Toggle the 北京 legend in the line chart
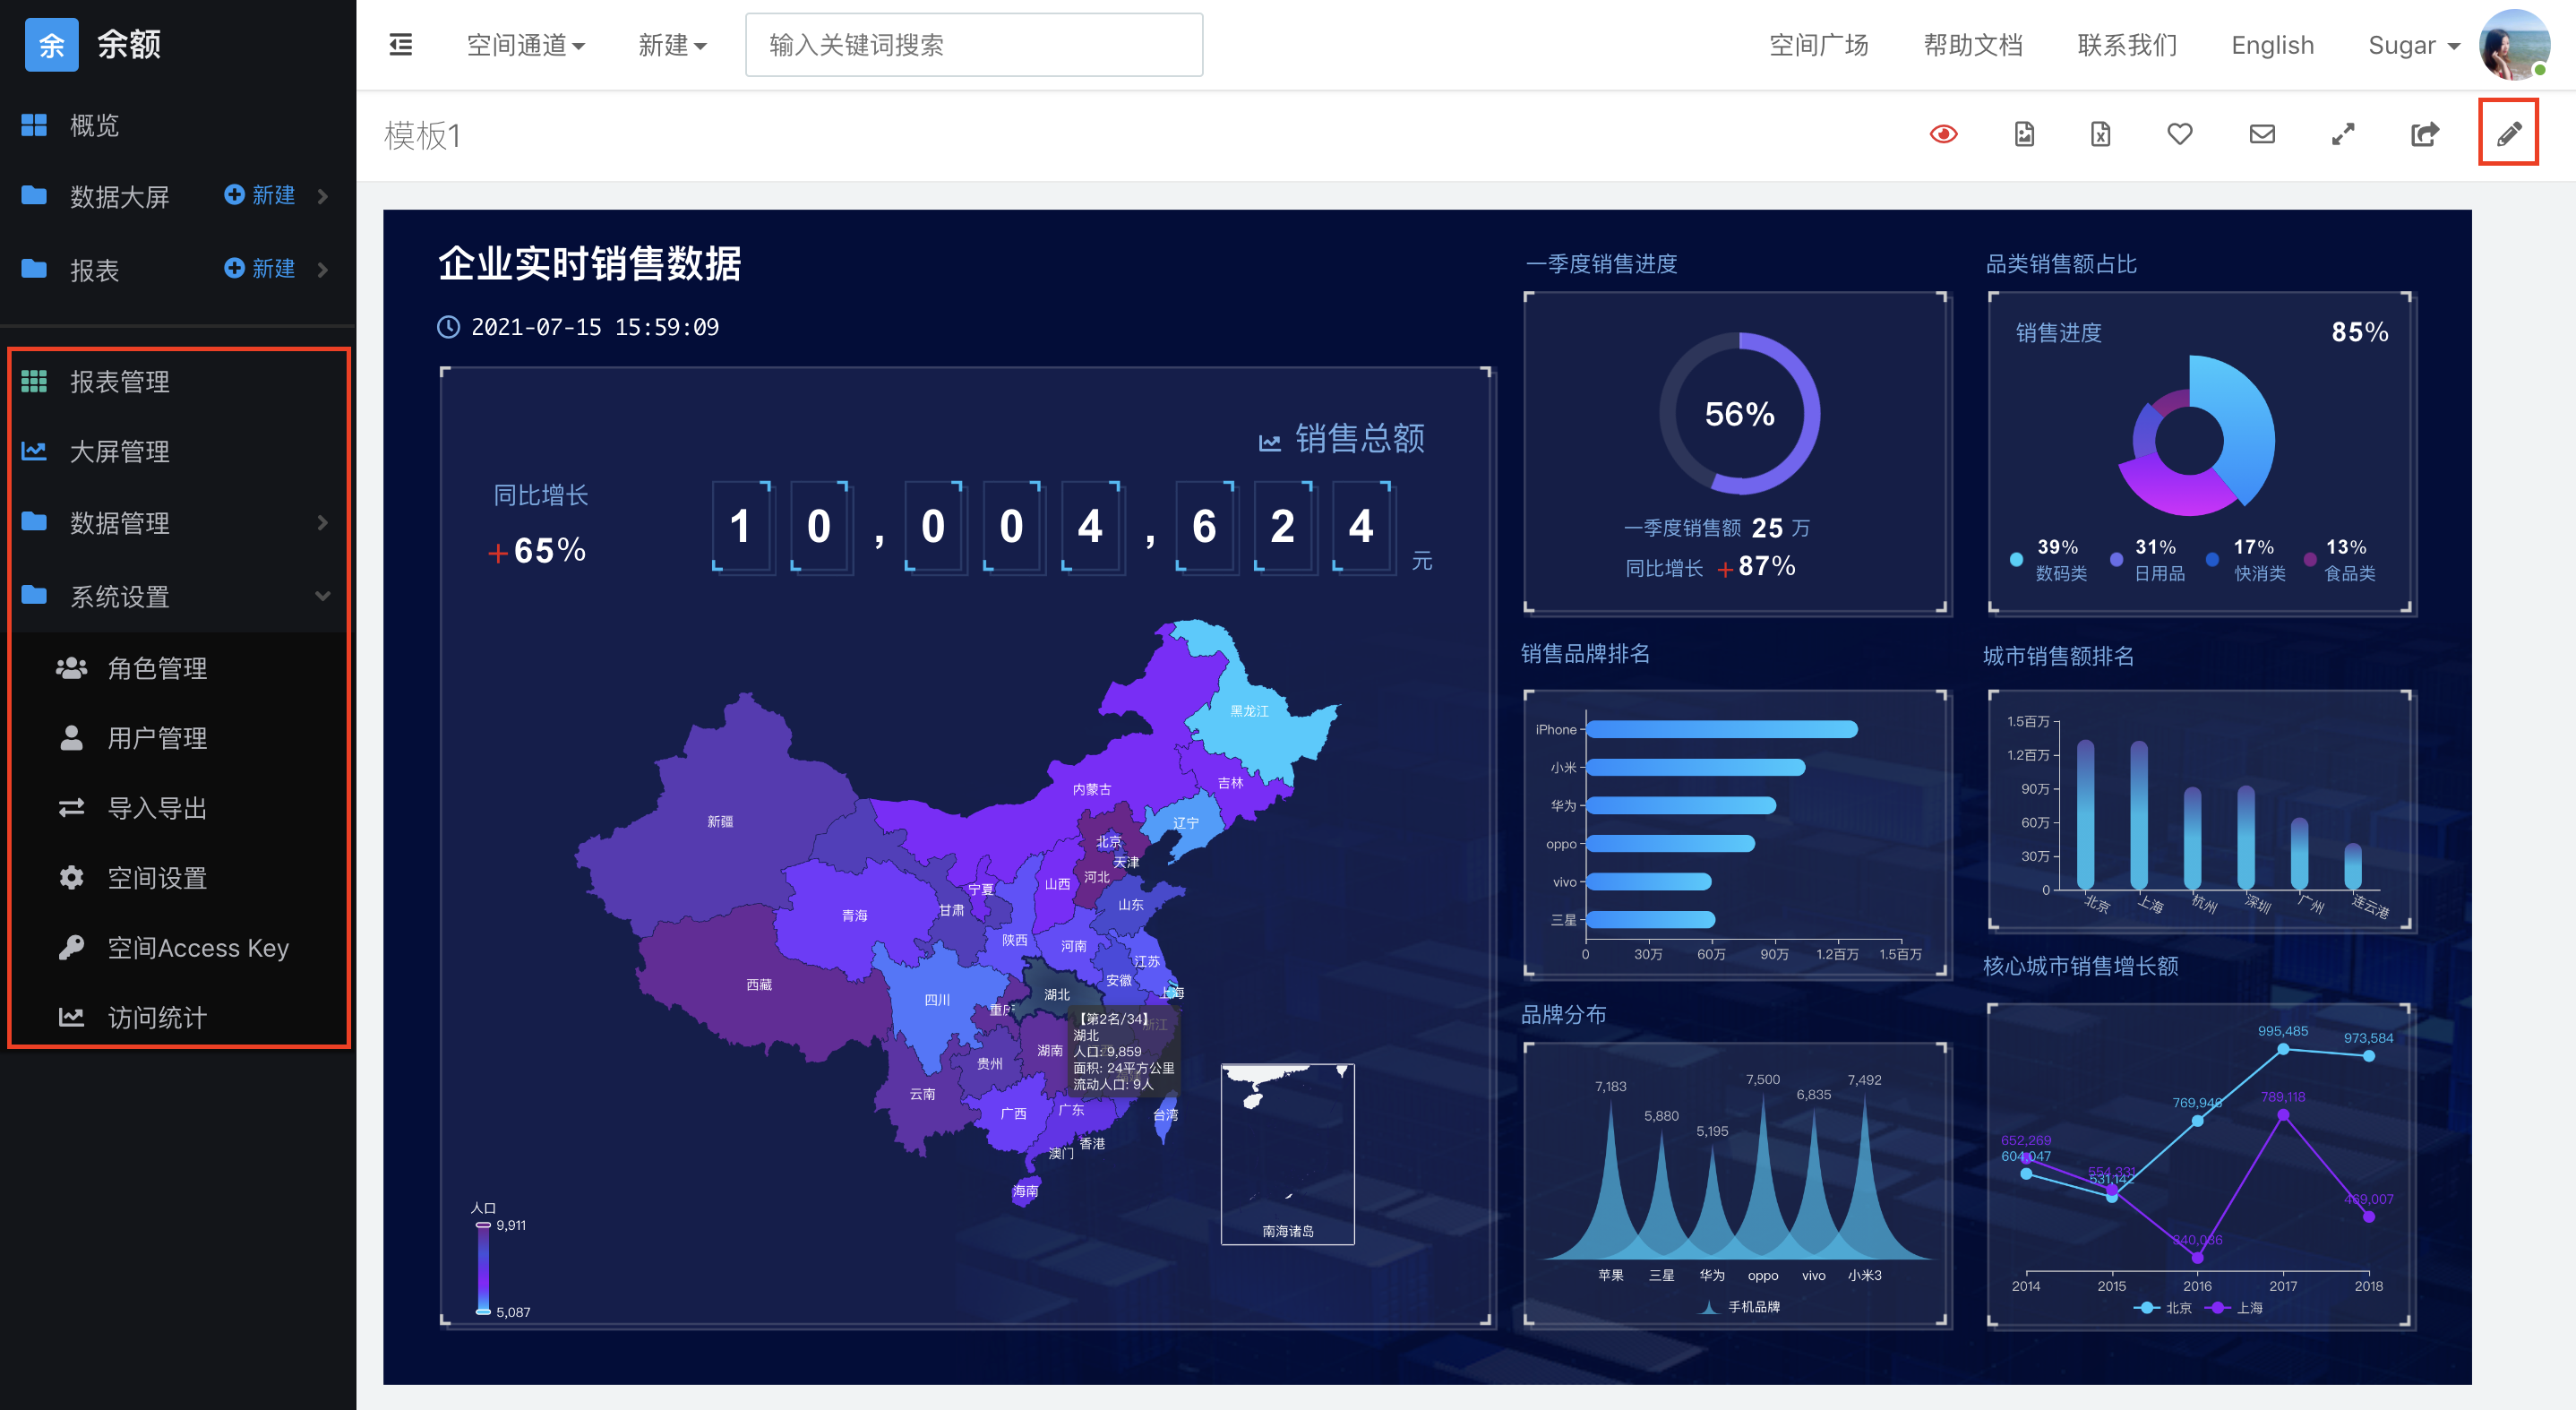Screen dimensions: 2576x1410 pyautogui.click(x=2162, y=1307)
